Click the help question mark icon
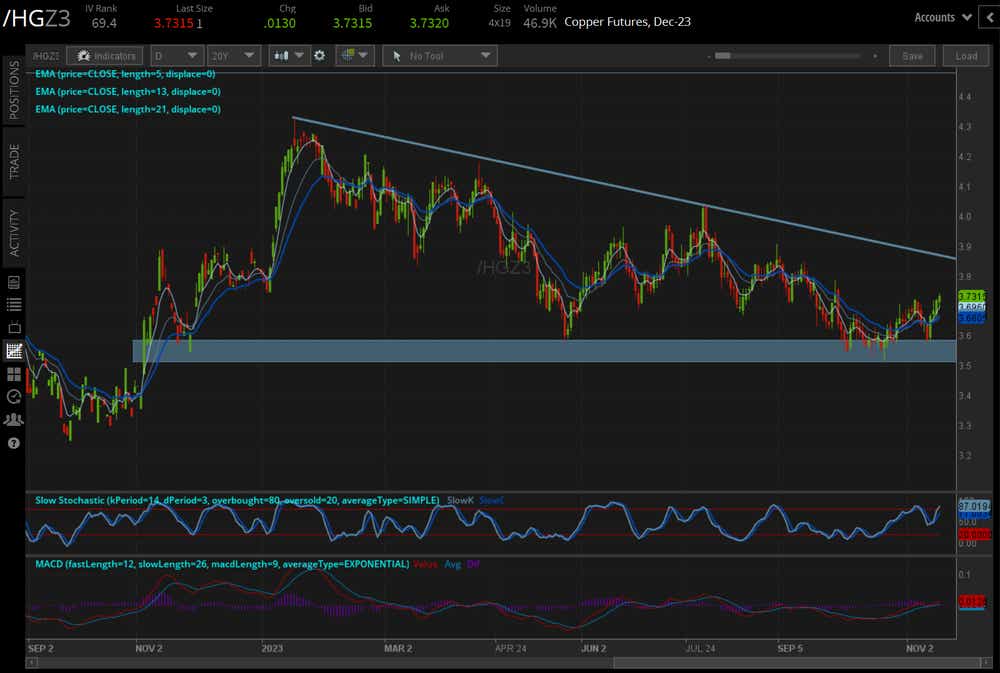Image resolution: width=1000 pixels, height=673 pixels. (x=14, y=442)
